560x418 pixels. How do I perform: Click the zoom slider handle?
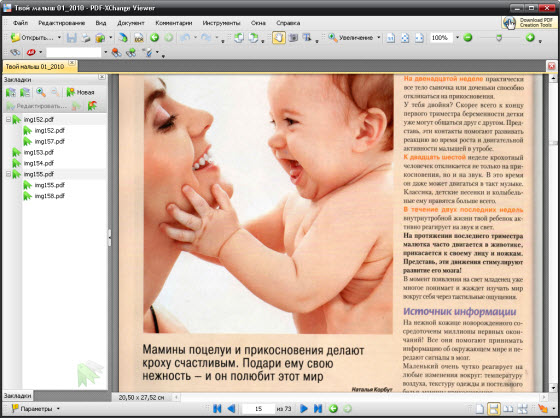(499, 38)
